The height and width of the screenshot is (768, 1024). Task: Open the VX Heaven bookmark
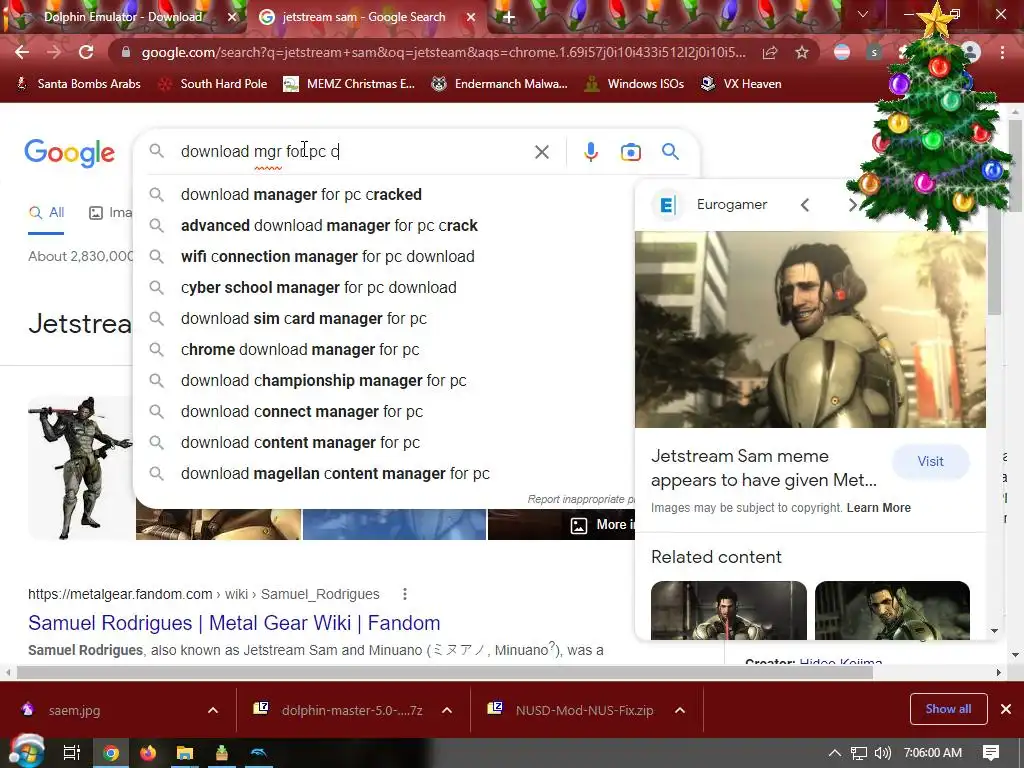pos(741,84)
